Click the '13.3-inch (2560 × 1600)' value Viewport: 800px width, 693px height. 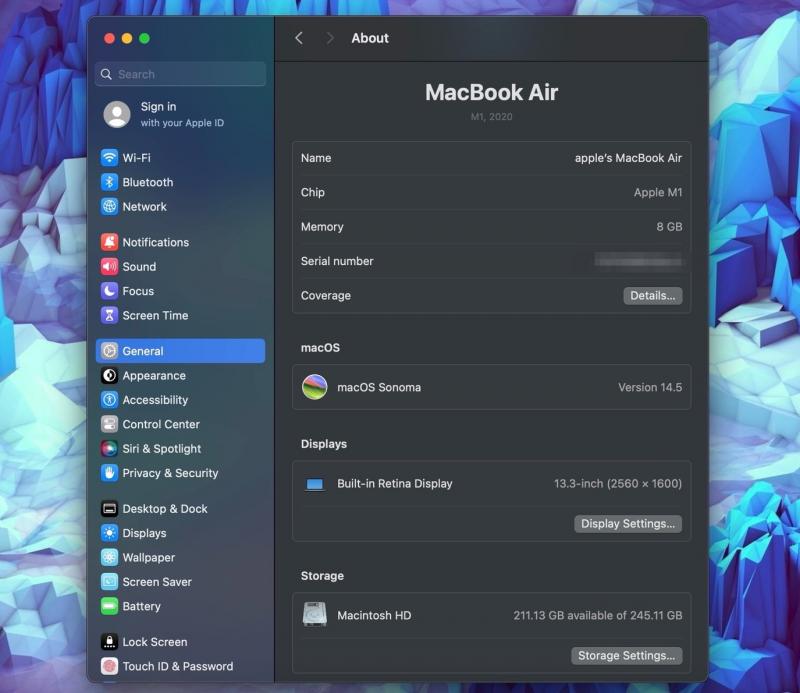tap(618, 483)
